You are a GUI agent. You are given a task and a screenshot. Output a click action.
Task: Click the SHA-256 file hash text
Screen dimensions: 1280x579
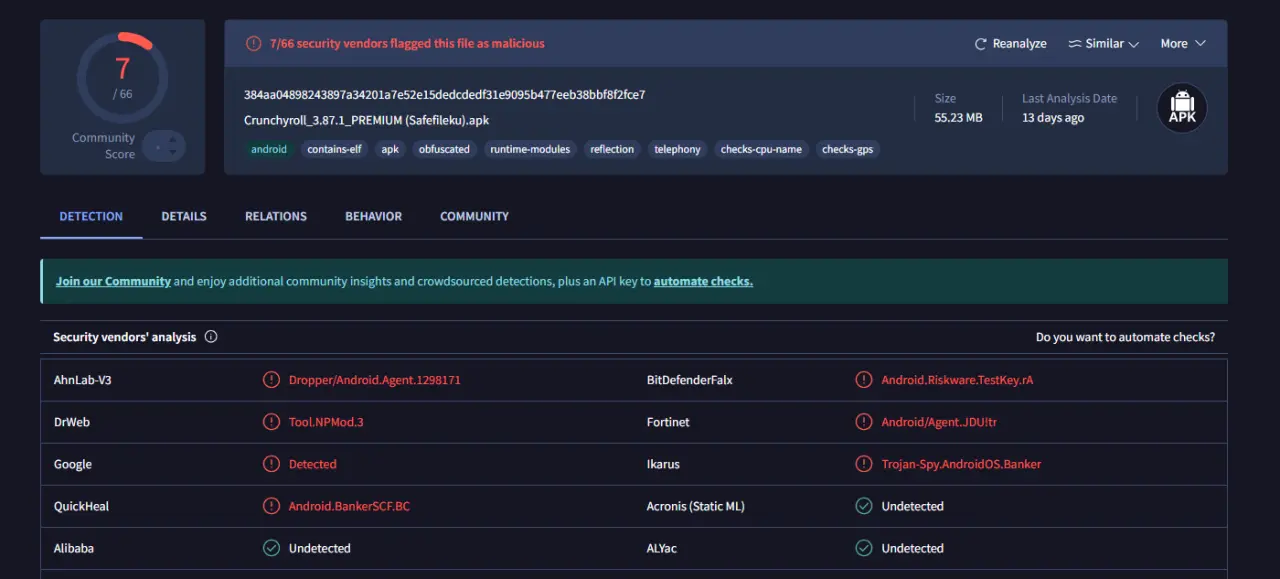444,95
